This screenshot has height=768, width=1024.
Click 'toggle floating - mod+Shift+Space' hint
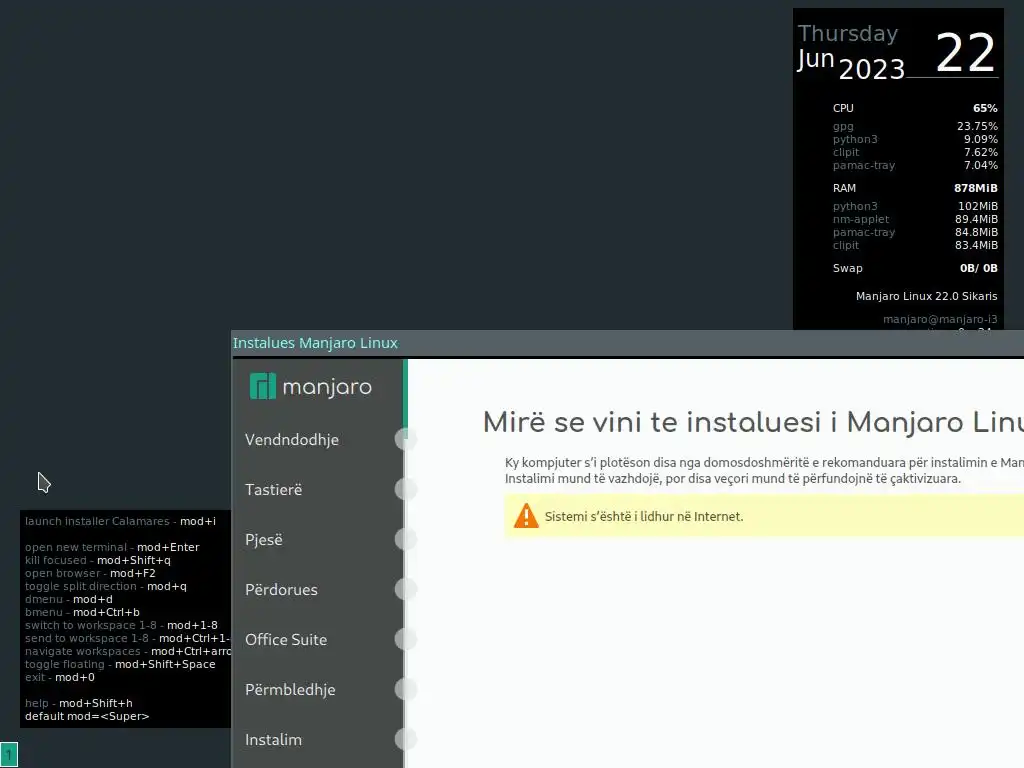click(x=120, y=665)
